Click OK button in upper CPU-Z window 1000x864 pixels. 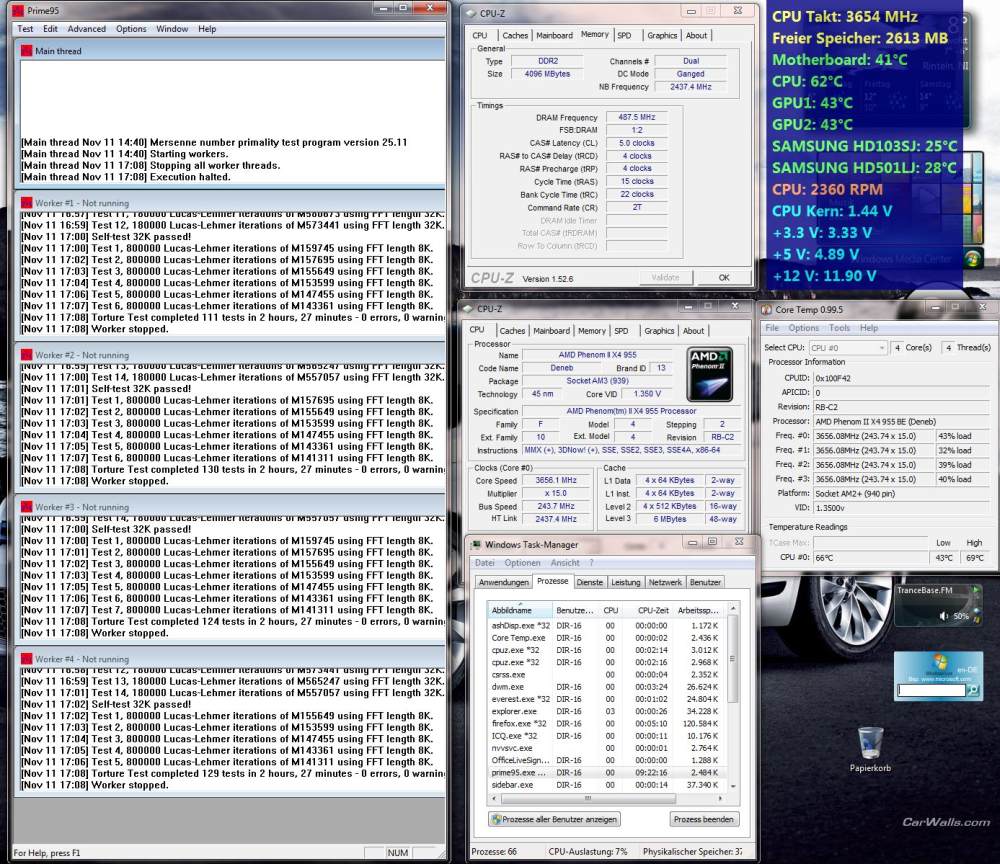(x=724, y=277)
